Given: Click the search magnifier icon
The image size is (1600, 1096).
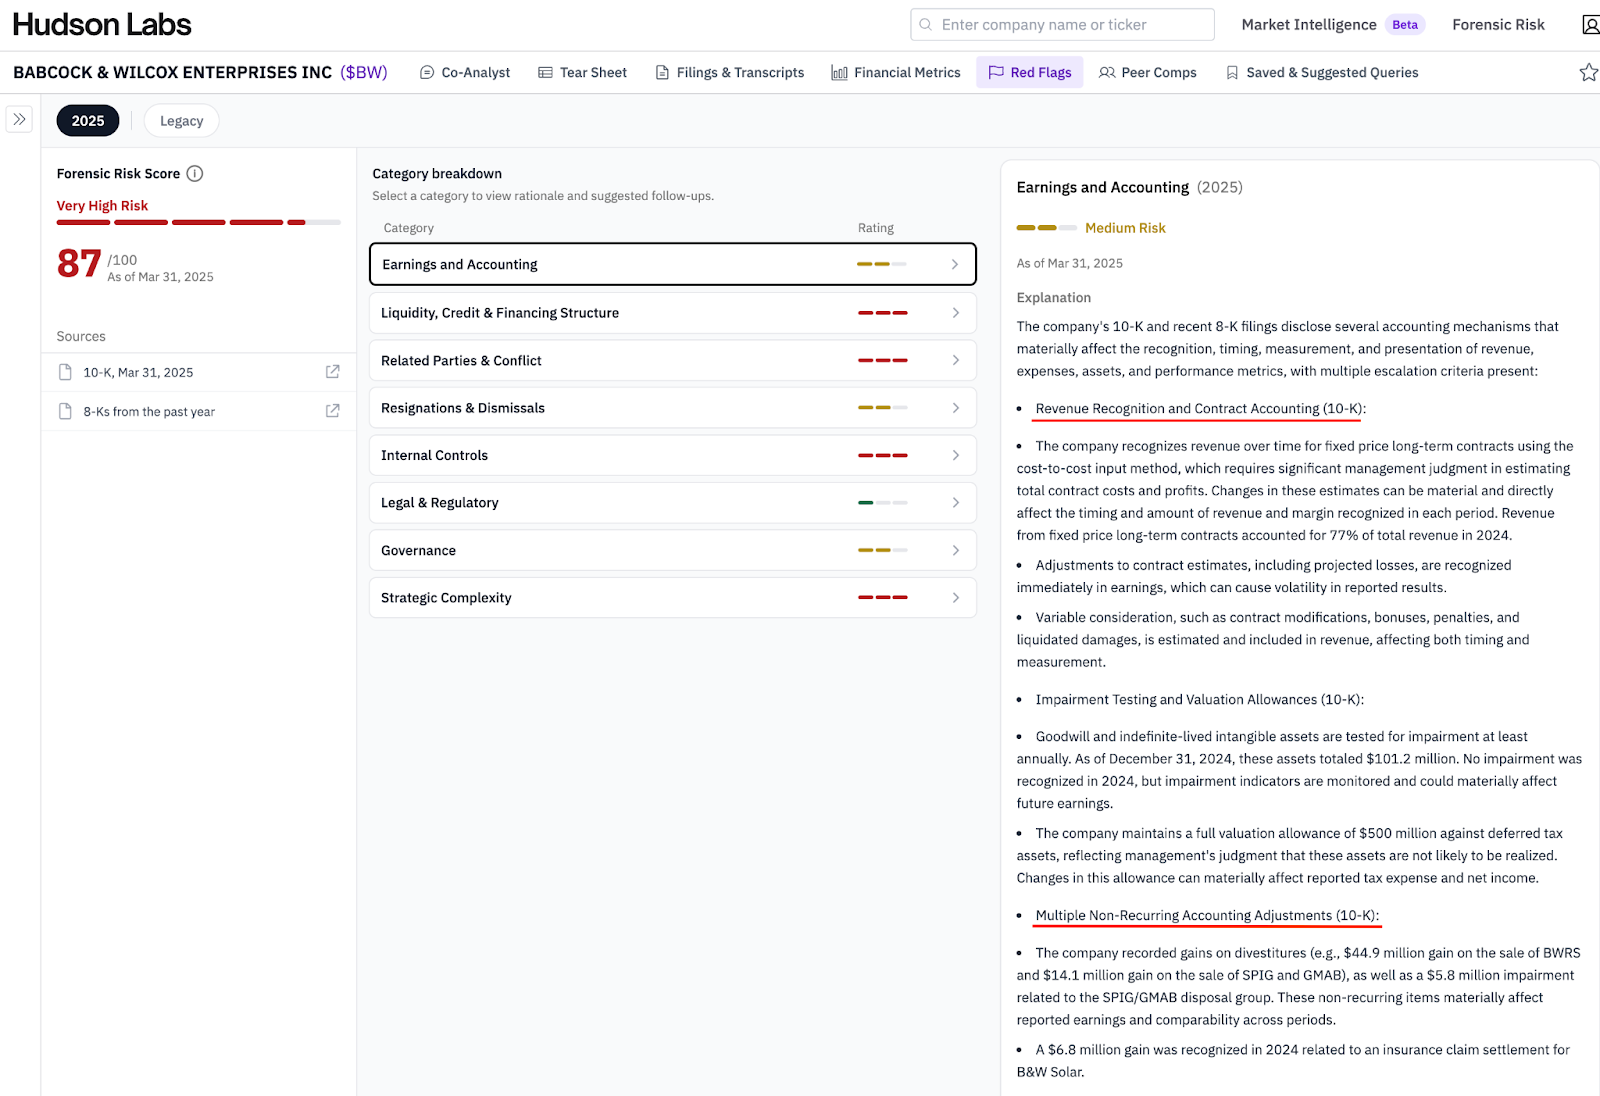Looking at the screenshot, I should point(926,25).
